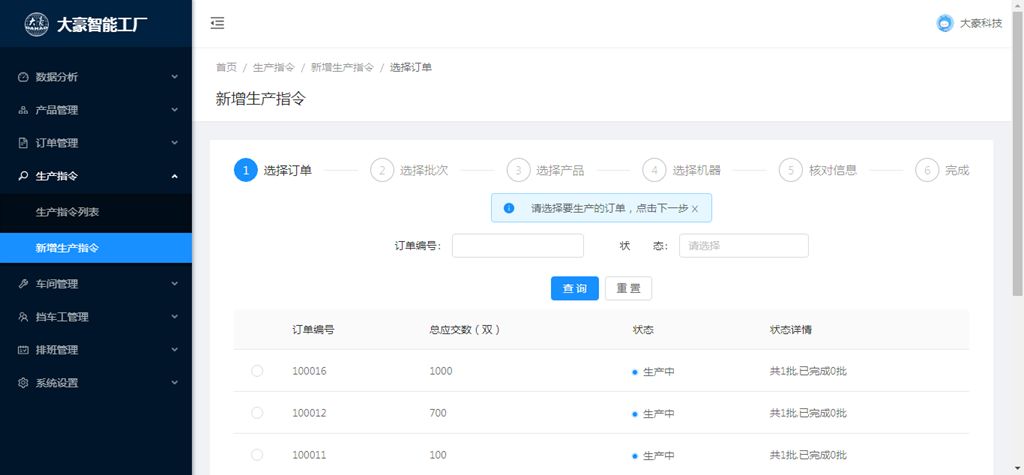Click the 产品管理 icon in sidebar
Image resolution: width=1024 pixels, height=475 pixels.
coord(23,110)
